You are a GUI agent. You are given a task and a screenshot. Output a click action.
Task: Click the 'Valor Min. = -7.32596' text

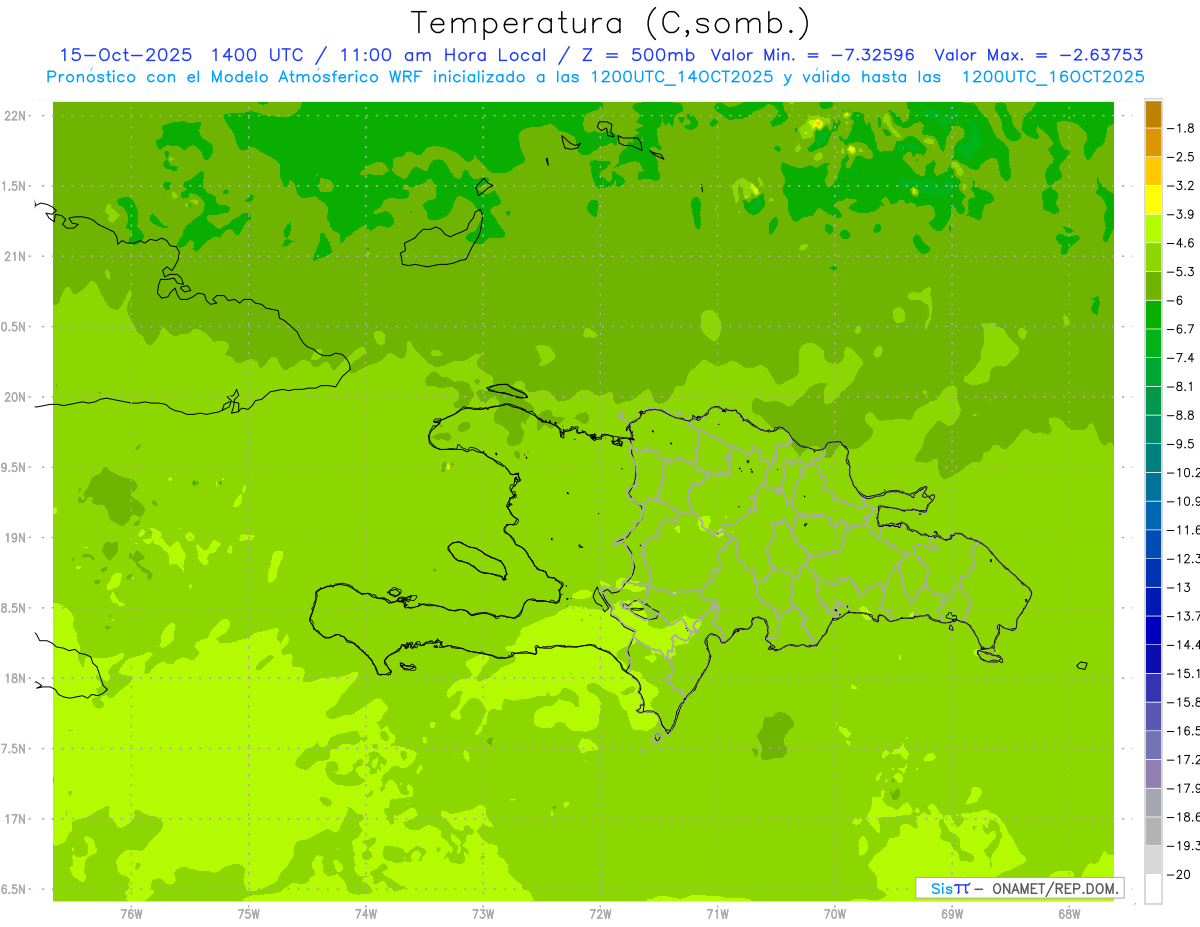[813, 55]
